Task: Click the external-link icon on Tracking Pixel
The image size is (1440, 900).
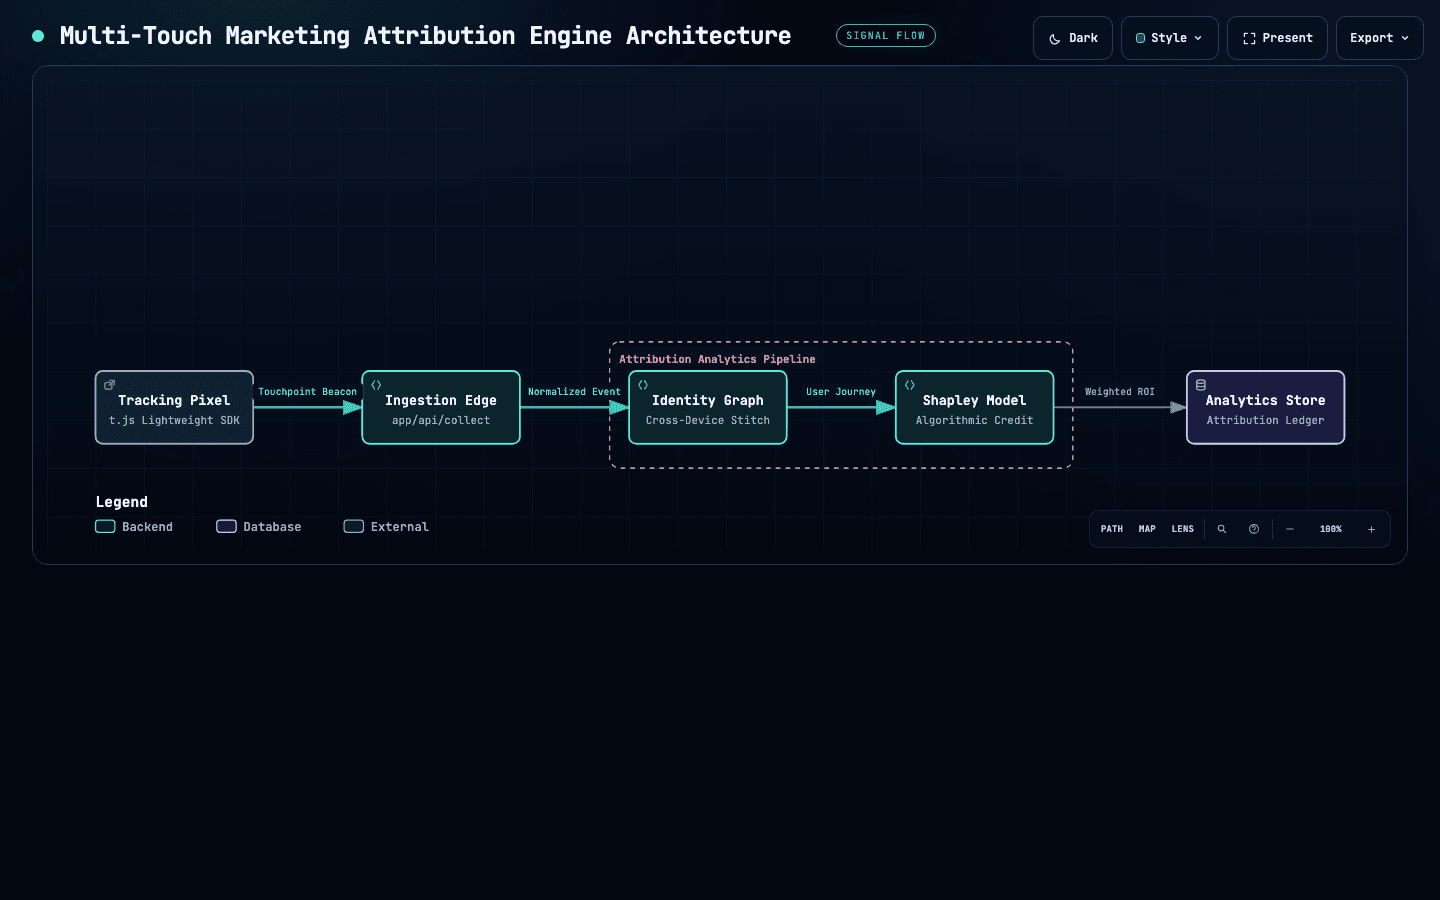Action: 110,385
